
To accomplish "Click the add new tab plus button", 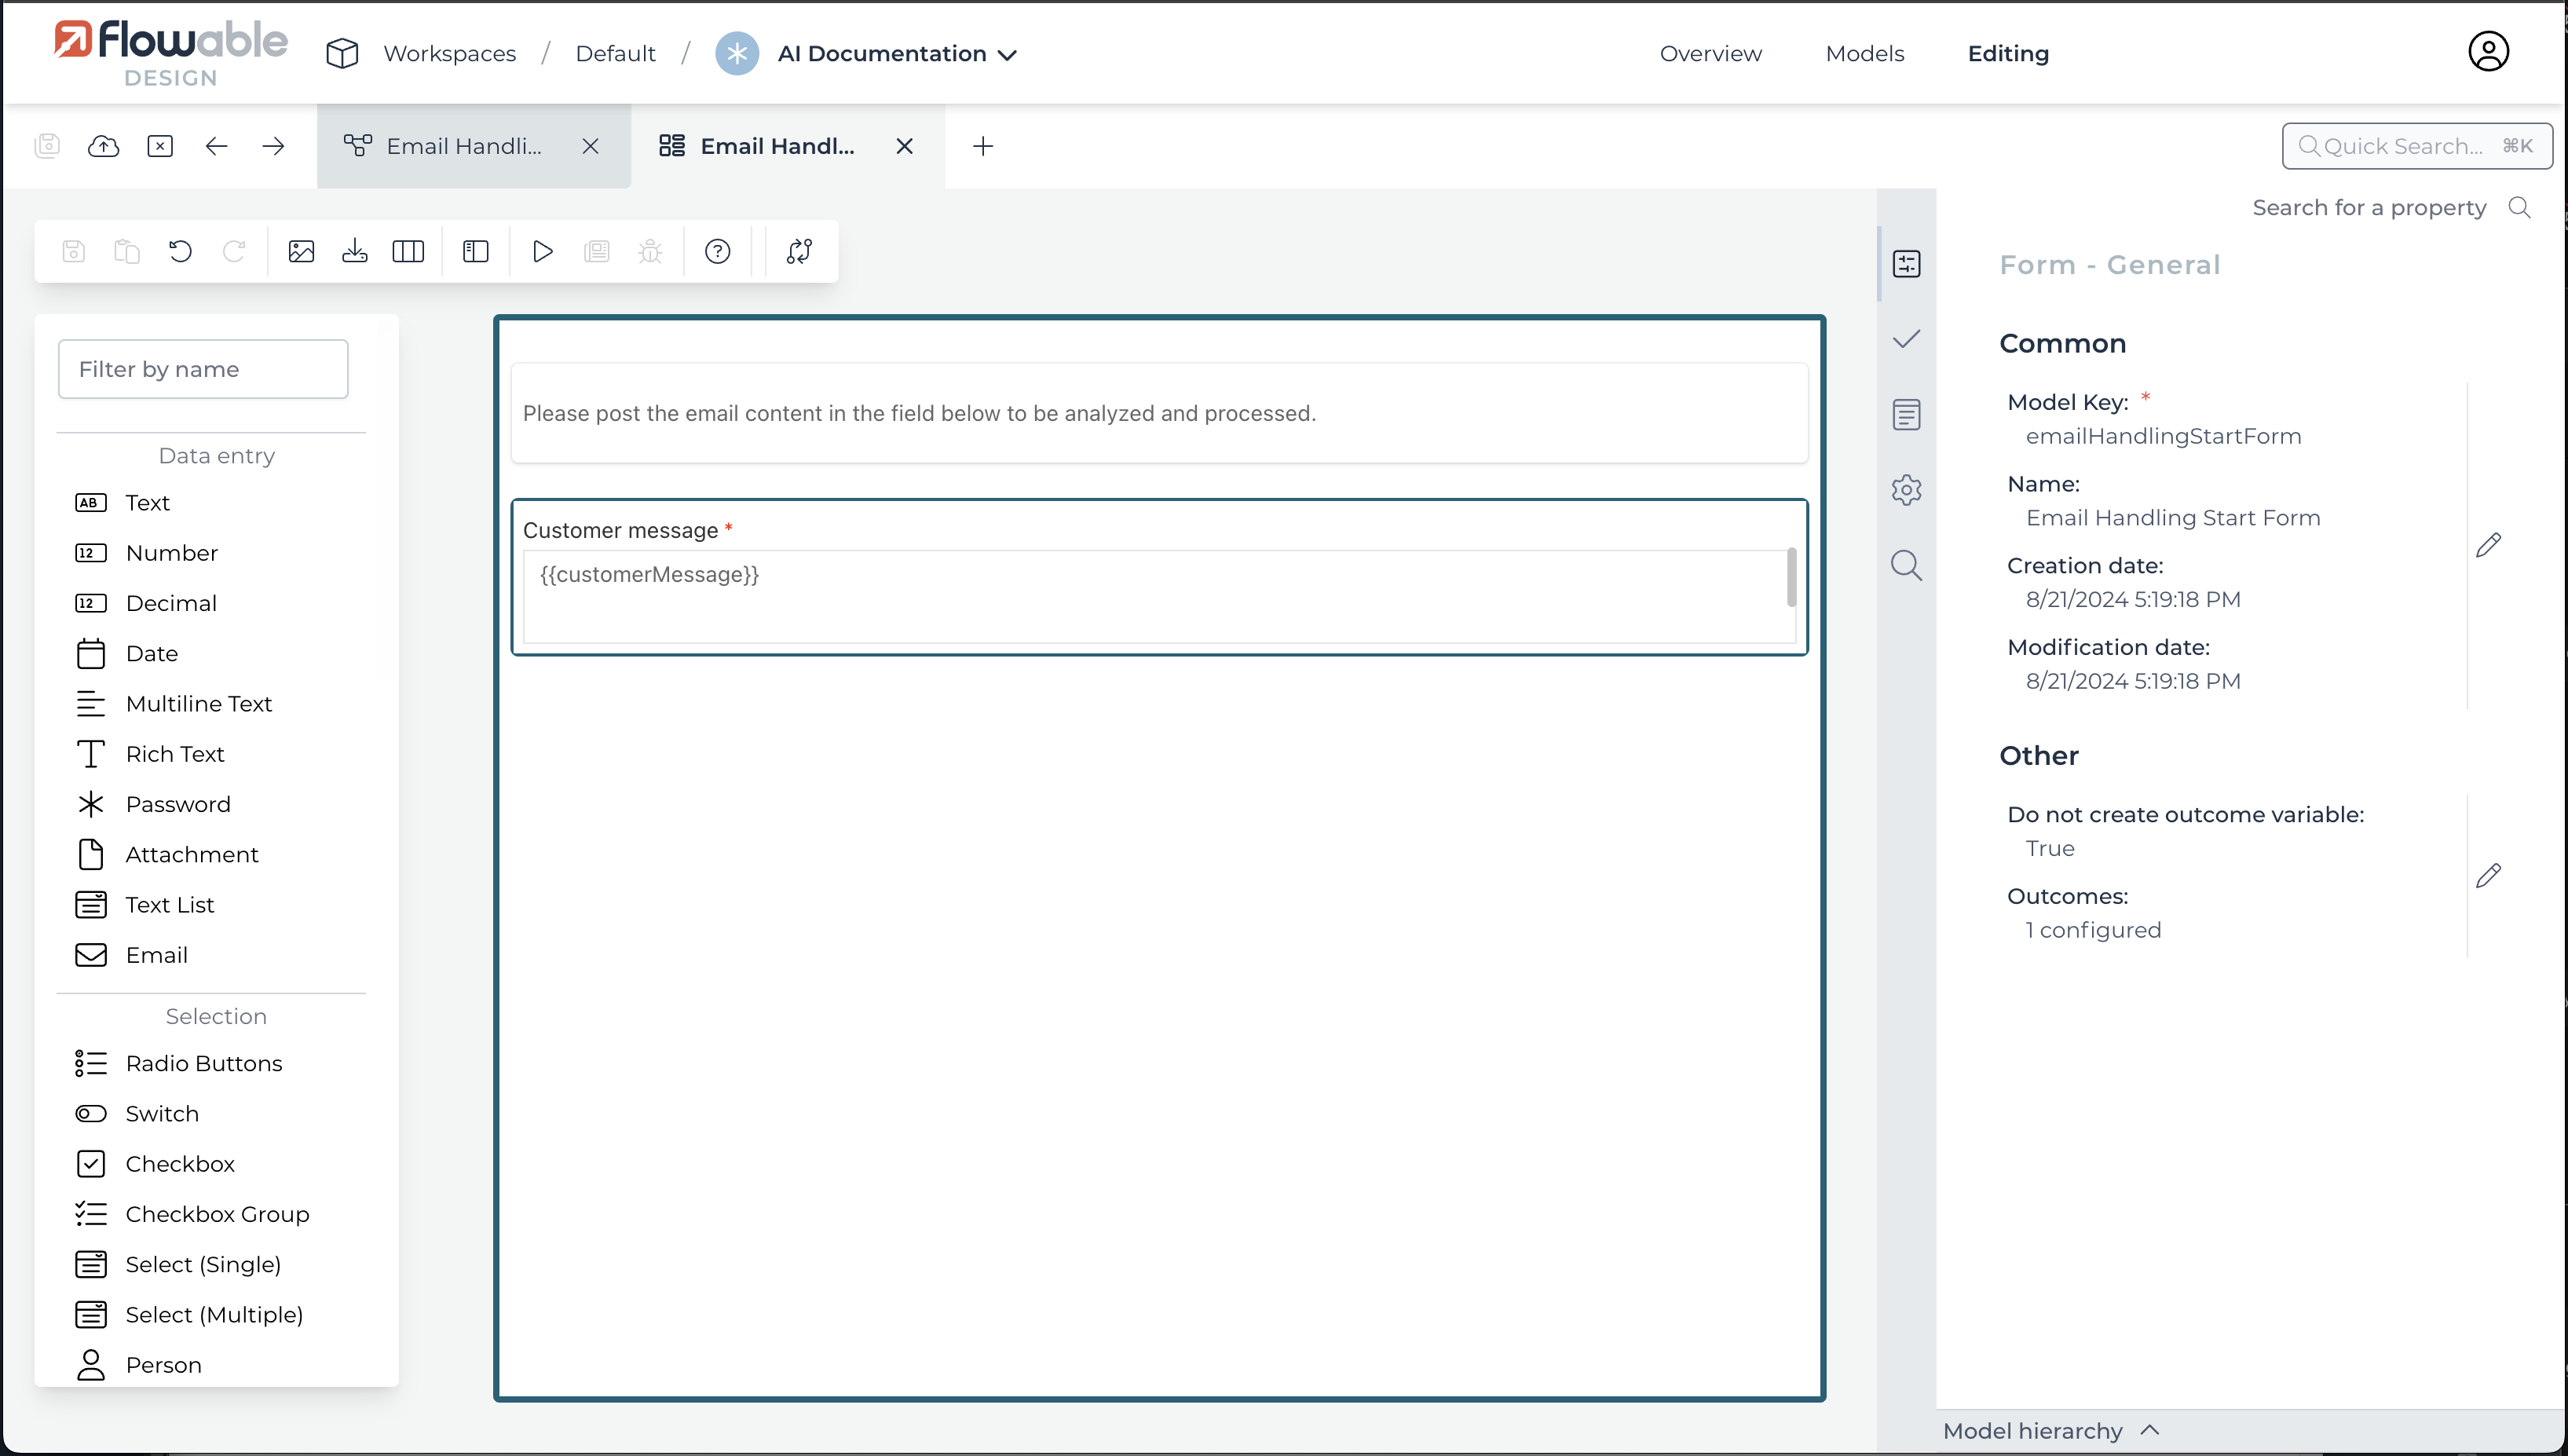I will (x=984, y=146).
